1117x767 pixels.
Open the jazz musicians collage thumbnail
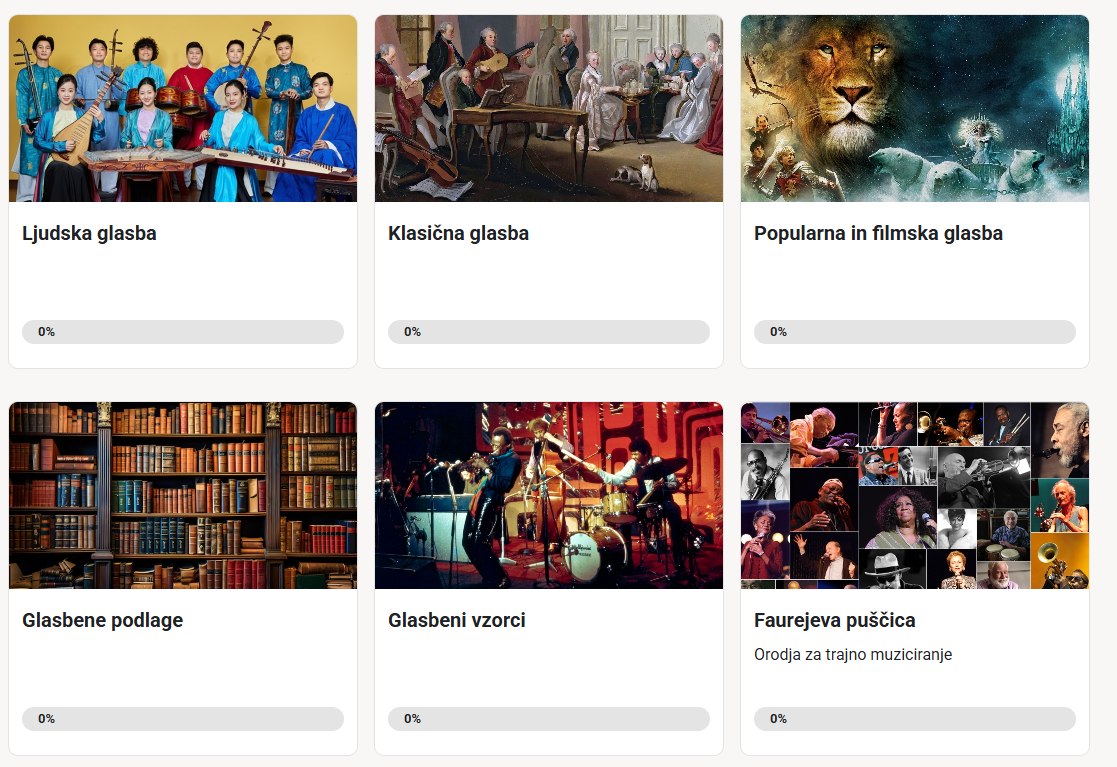[x=914, y=495]
